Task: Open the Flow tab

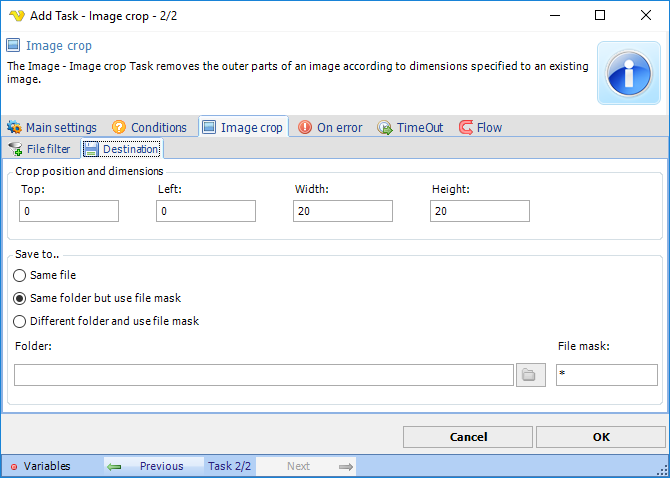Action: tap(480, 127)
